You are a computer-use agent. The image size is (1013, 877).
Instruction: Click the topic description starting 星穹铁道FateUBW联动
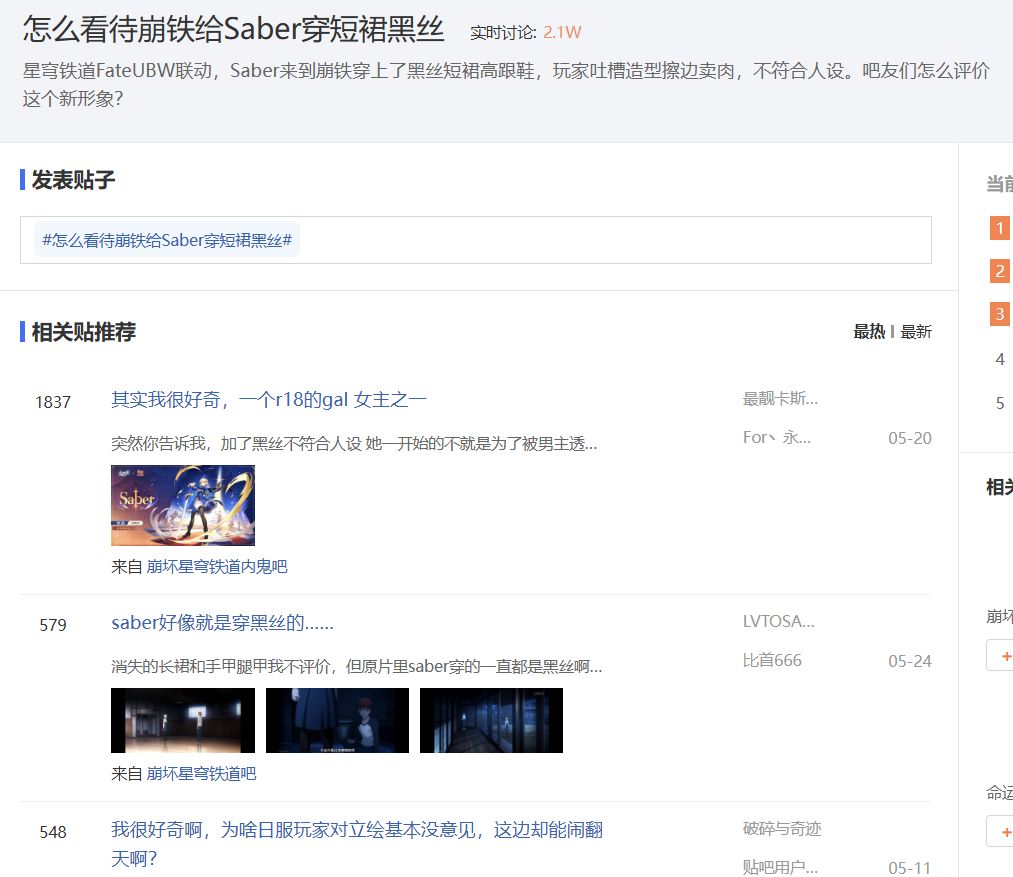pos(506,84)
